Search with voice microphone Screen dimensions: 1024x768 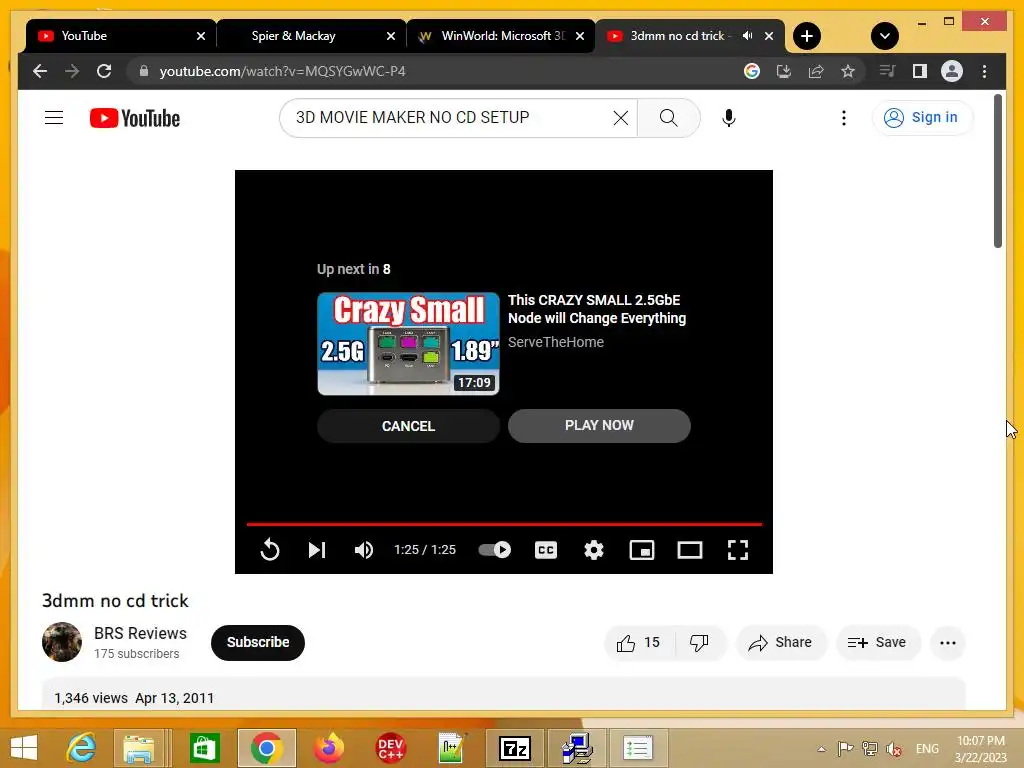point(729,118)
